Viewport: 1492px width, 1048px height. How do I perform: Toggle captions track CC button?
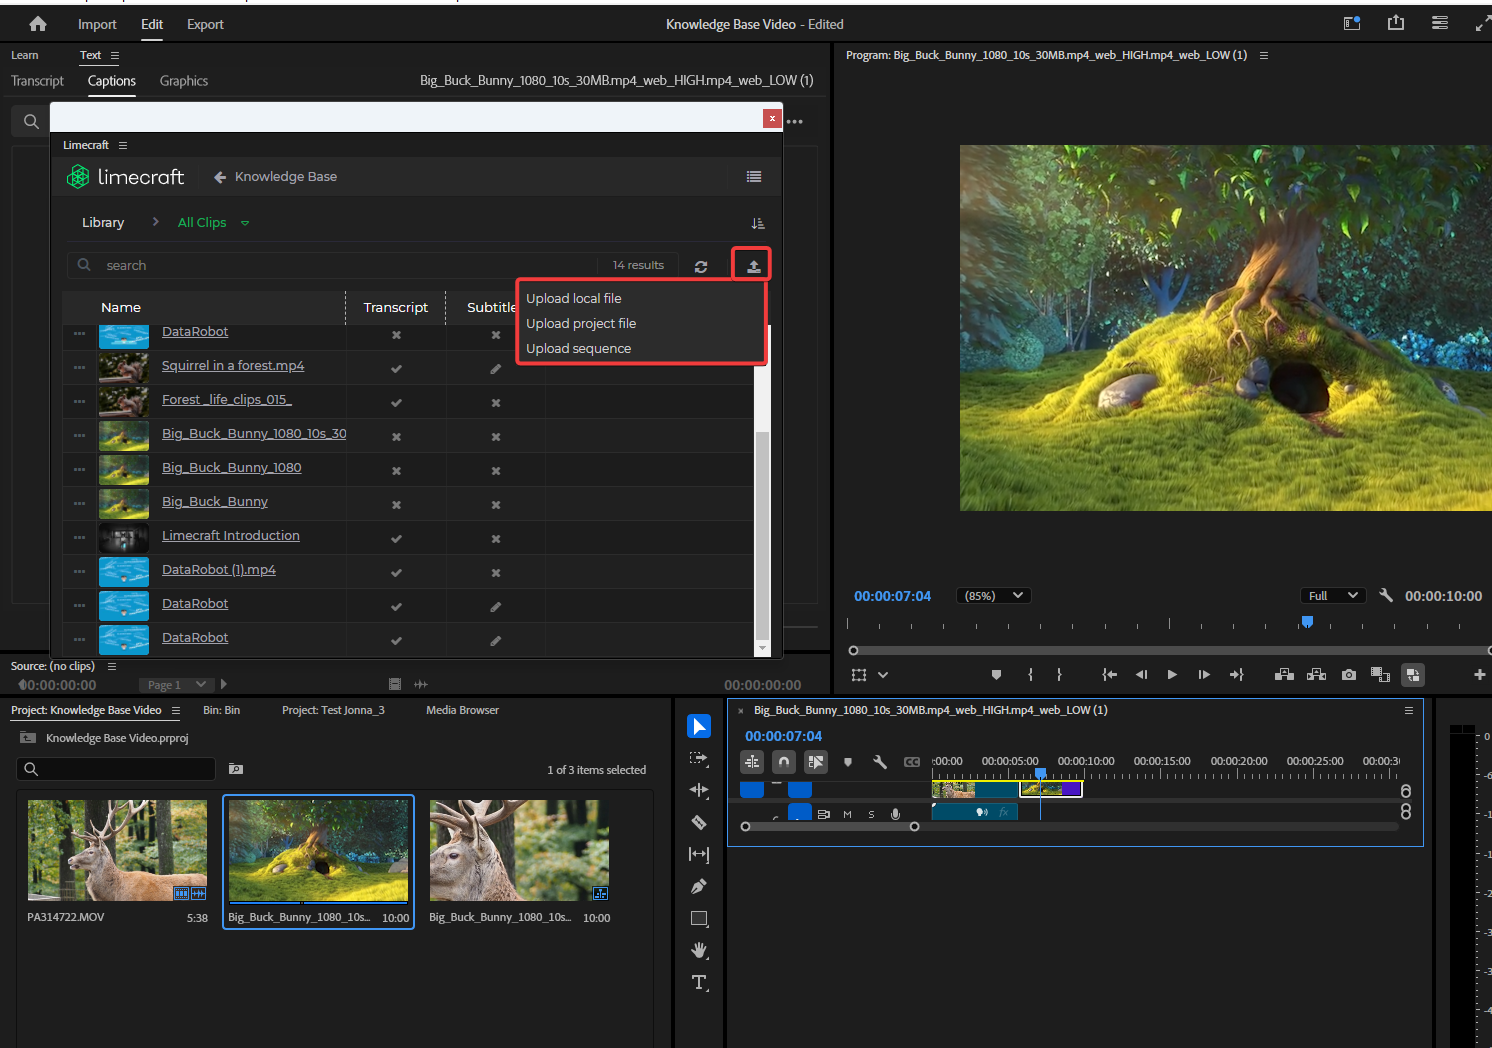tap(912, 762)
